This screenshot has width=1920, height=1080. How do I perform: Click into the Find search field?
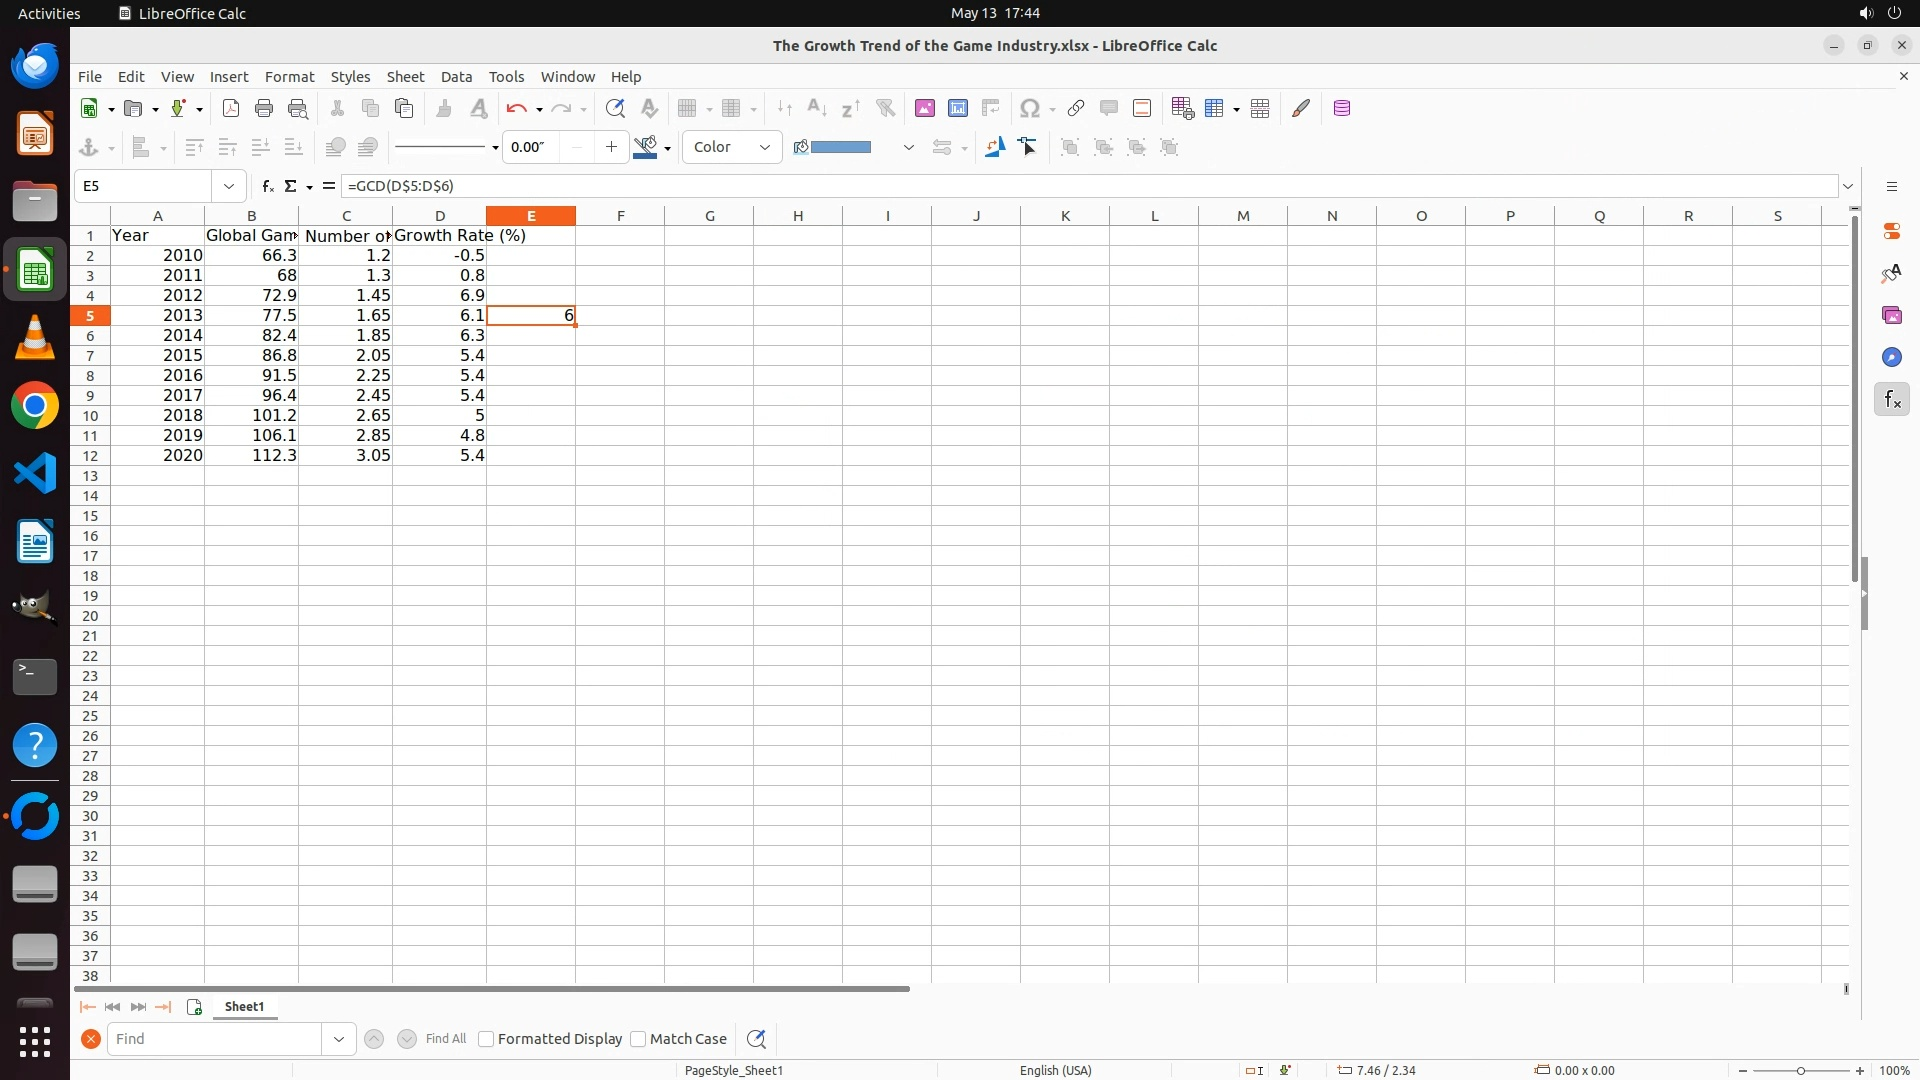pos(215,1039)
